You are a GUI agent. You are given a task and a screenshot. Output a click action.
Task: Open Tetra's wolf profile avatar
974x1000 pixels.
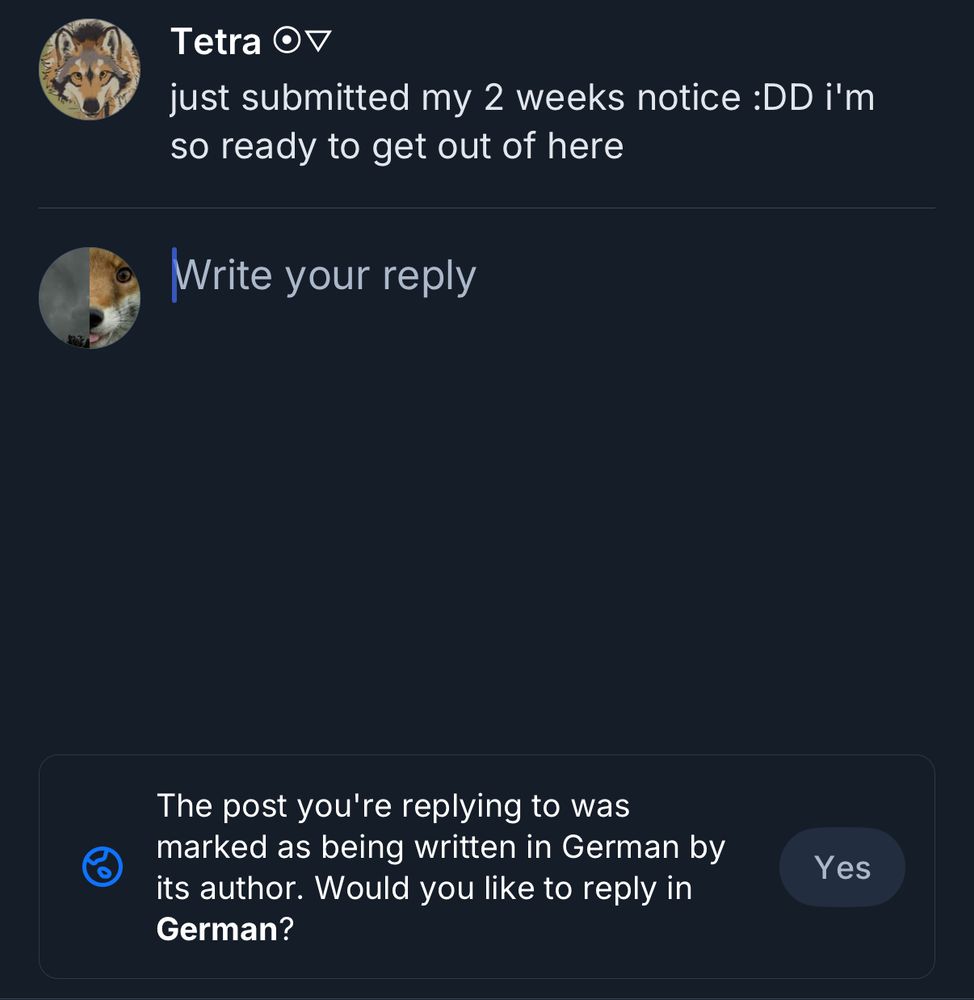89,69
